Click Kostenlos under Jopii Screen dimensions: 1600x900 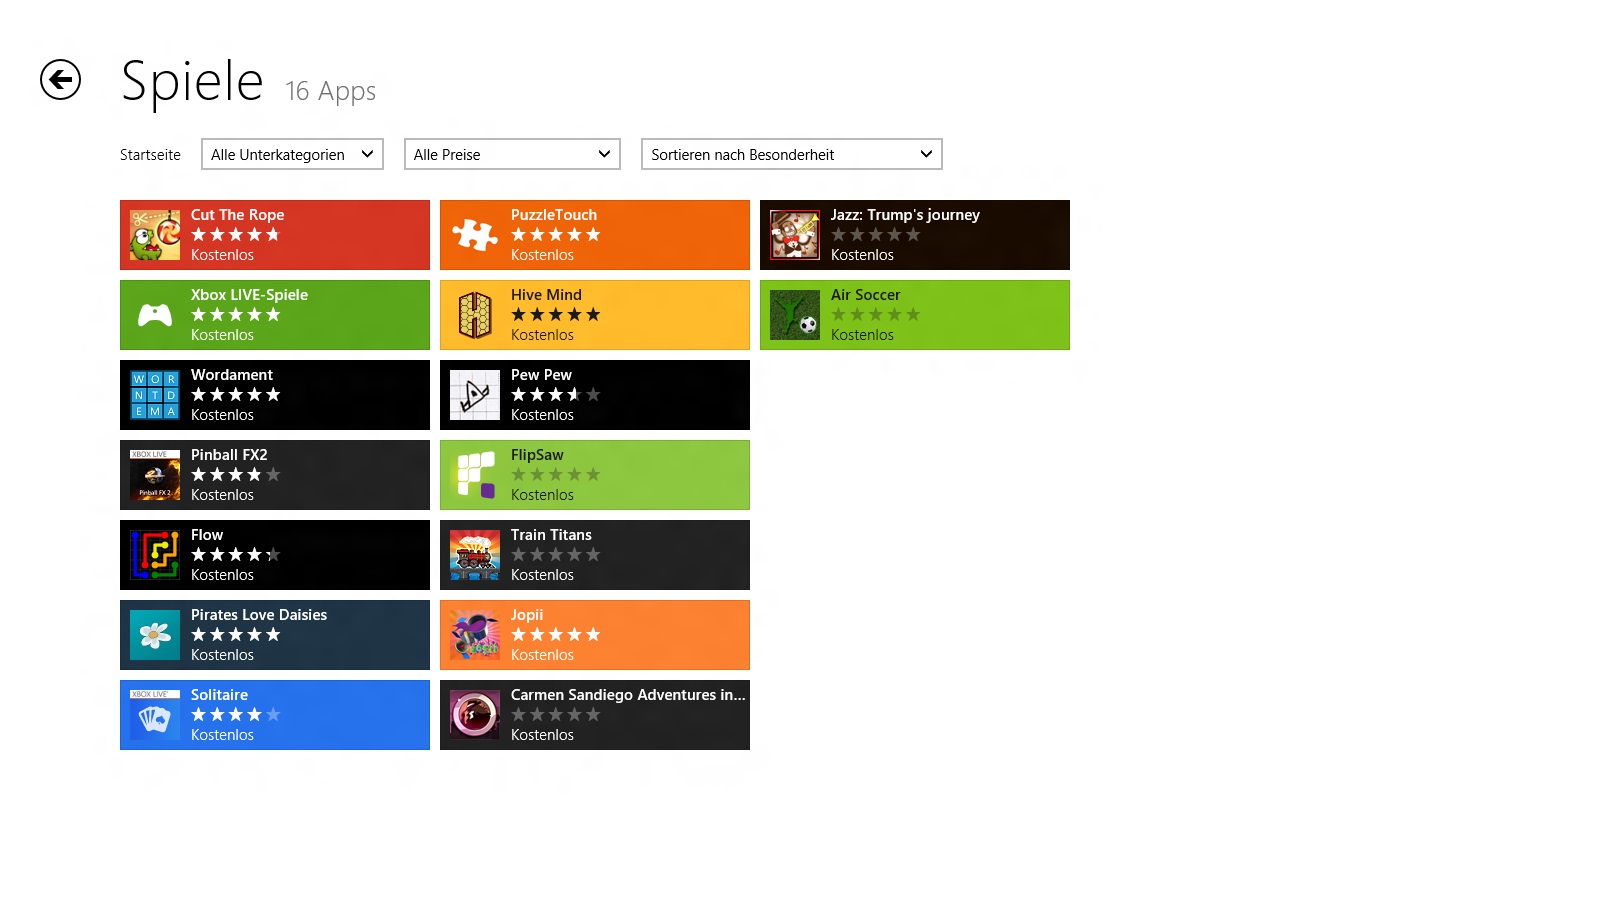click(542, 655)
